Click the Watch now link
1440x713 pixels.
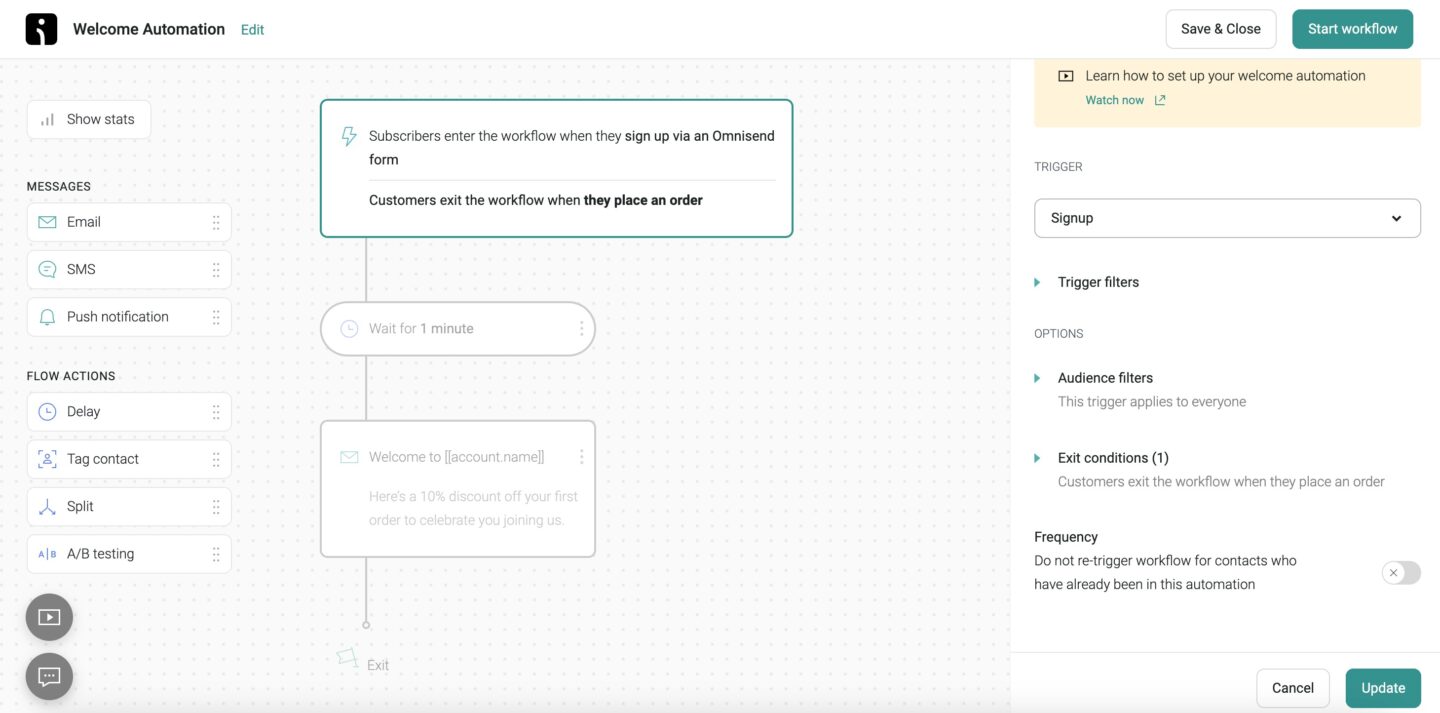1114,99
